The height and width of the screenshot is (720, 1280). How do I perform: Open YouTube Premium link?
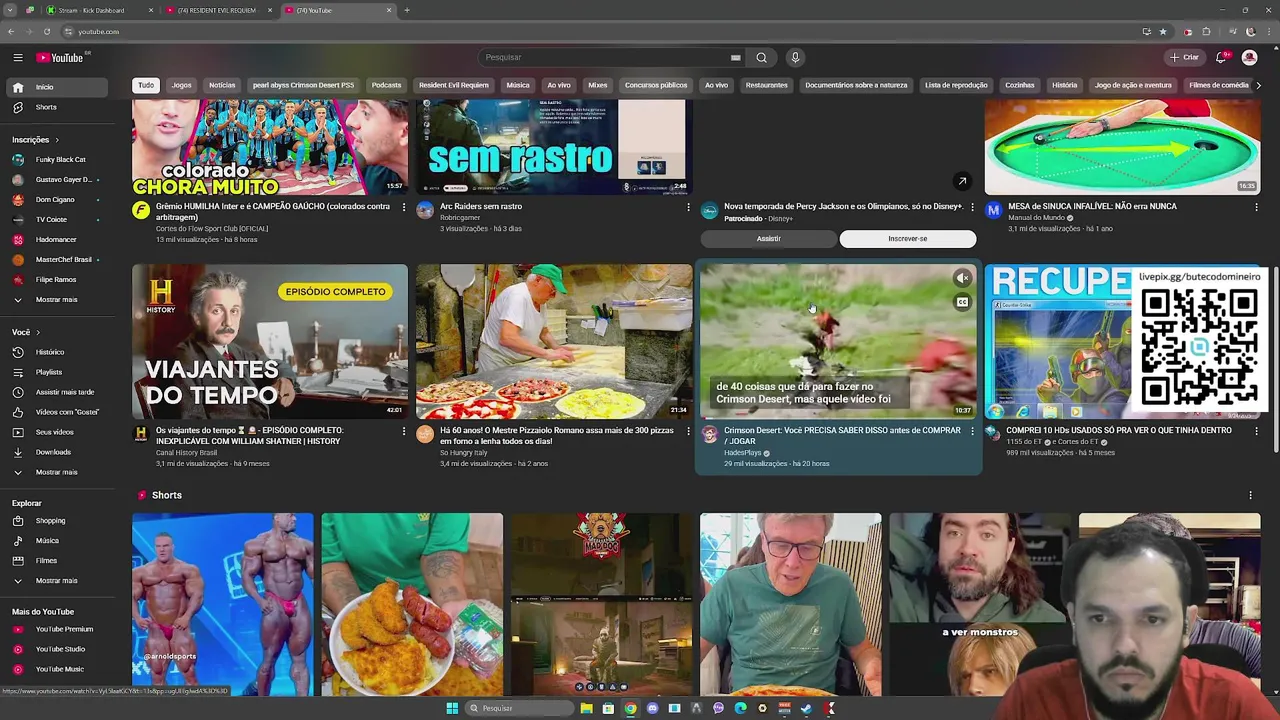pos(56,630)
